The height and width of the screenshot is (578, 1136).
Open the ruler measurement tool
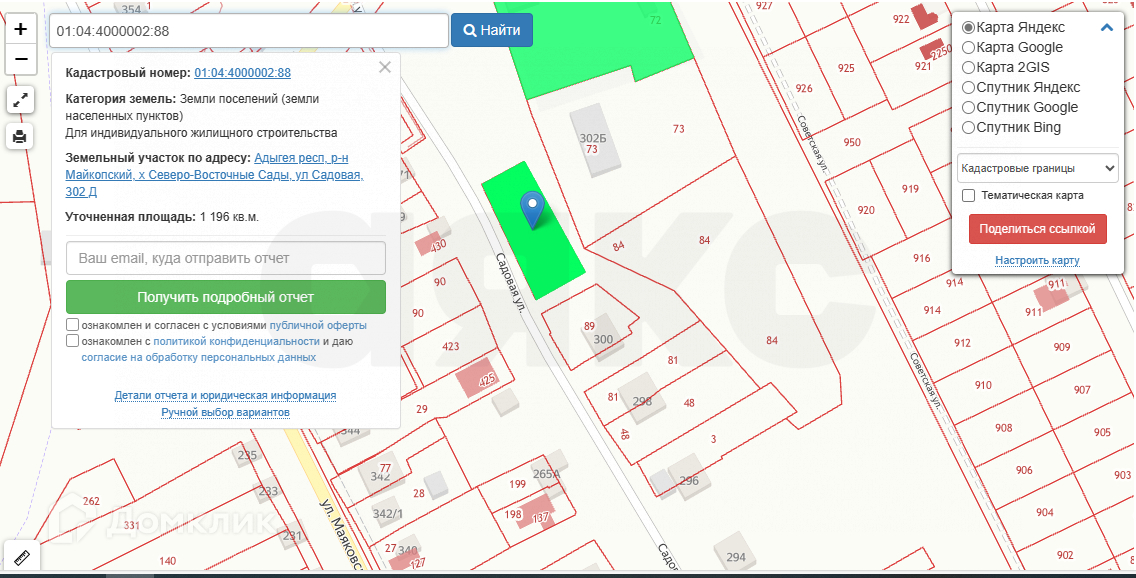(x=20, y=556)
